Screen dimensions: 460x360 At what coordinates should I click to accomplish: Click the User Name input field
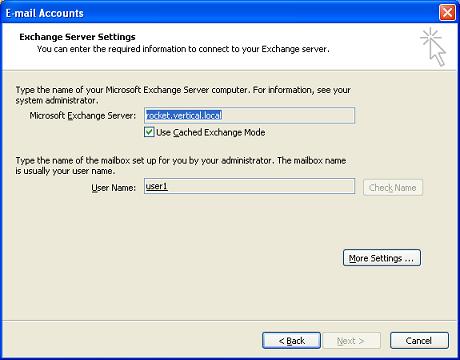[249, 186]
